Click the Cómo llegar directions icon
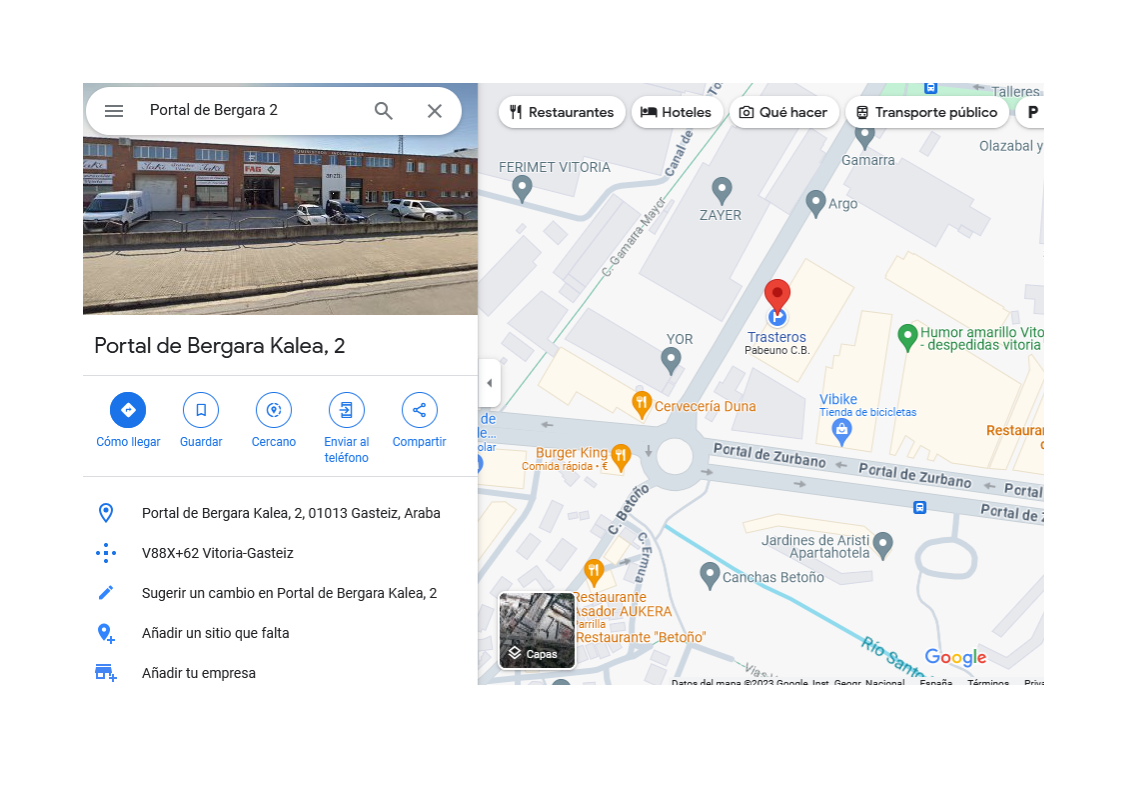This screenshot has width=1122, height=793. [x=128, y=410]
